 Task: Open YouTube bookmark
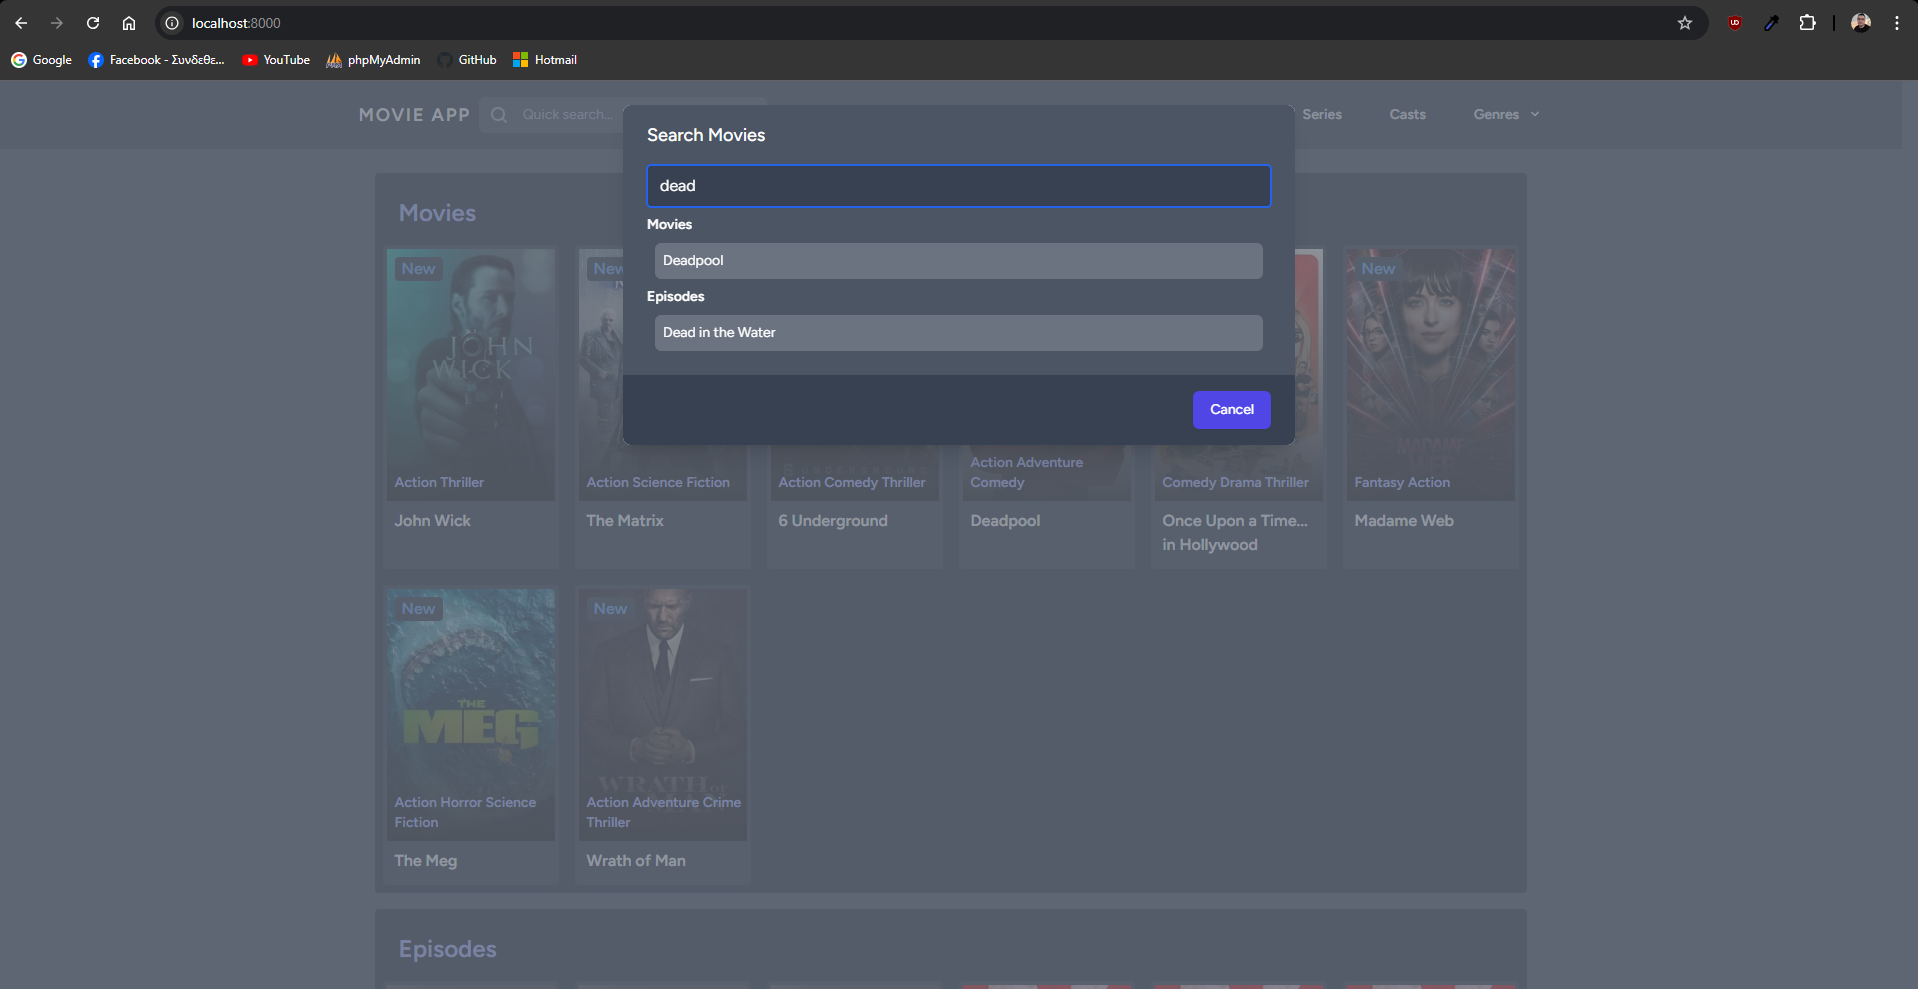[x=276, y=60]
